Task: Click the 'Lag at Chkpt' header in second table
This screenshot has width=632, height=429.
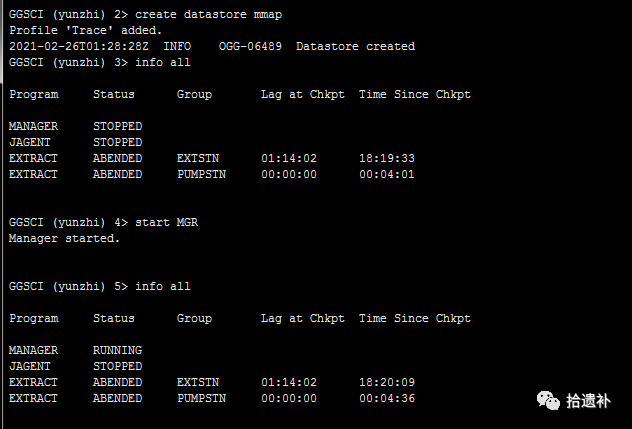Action: pos(303,319)
